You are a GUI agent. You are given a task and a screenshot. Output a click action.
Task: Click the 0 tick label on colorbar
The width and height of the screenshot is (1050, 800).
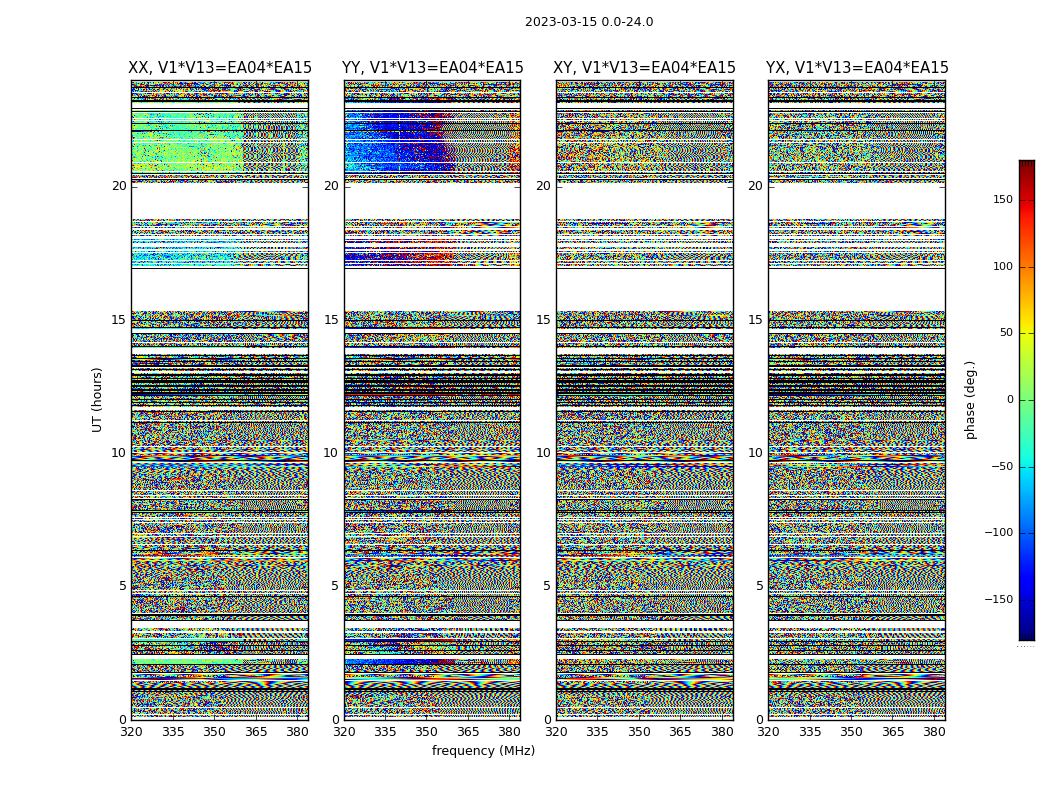tap(1010, 400)
